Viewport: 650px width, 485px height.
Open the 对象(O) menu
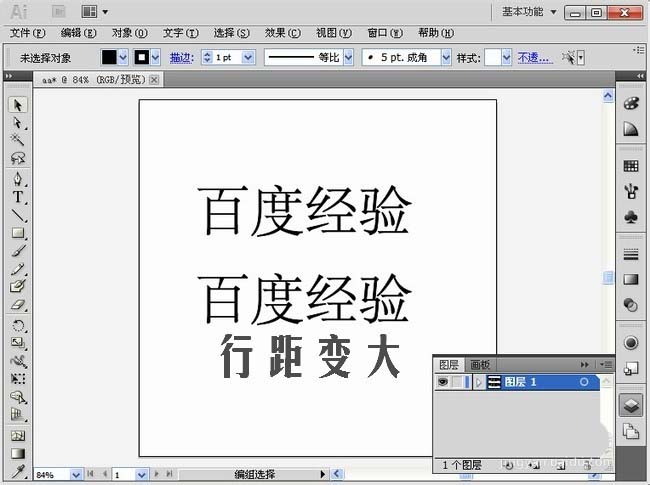coord(129,33)
